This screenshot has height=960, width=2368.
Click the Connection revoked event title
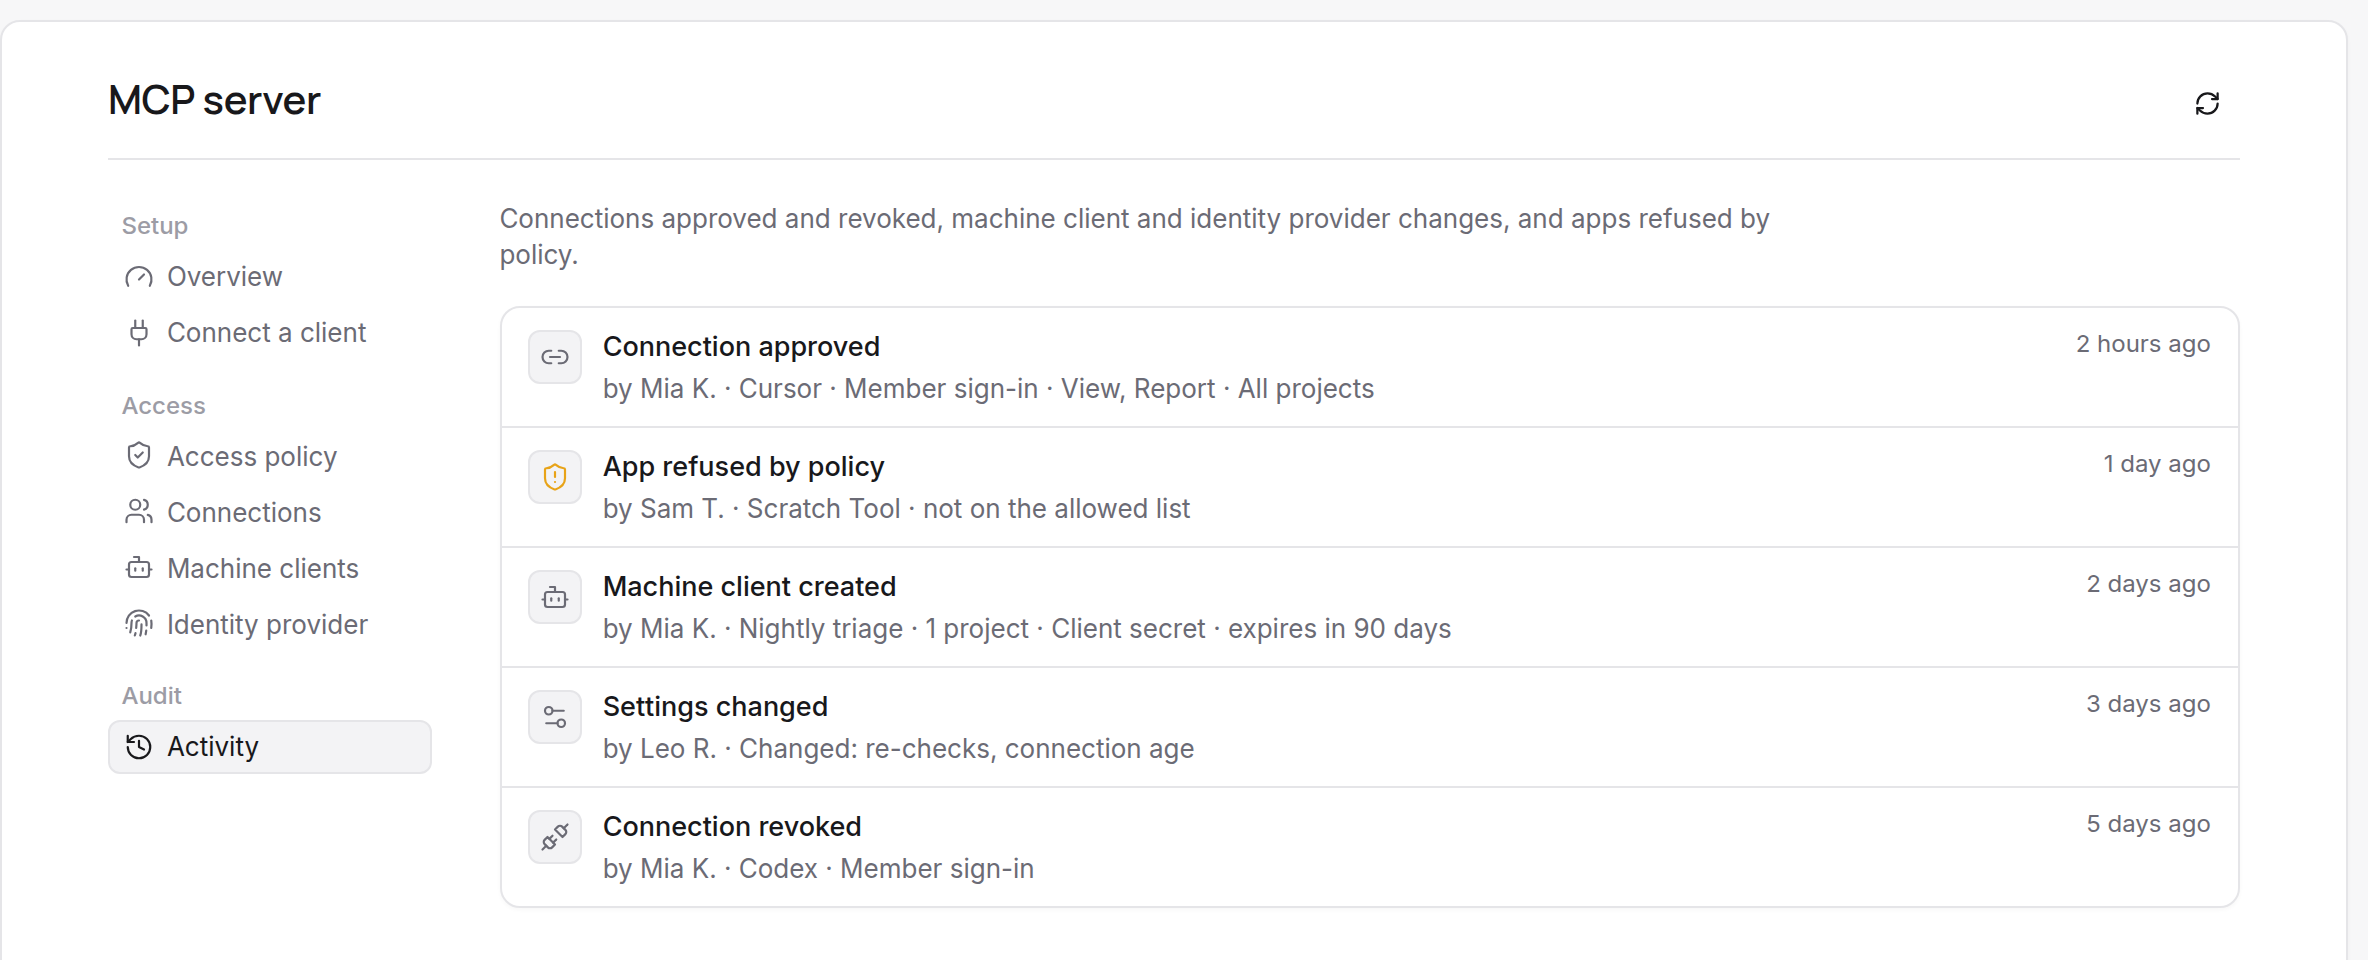[x=732, y=827]
